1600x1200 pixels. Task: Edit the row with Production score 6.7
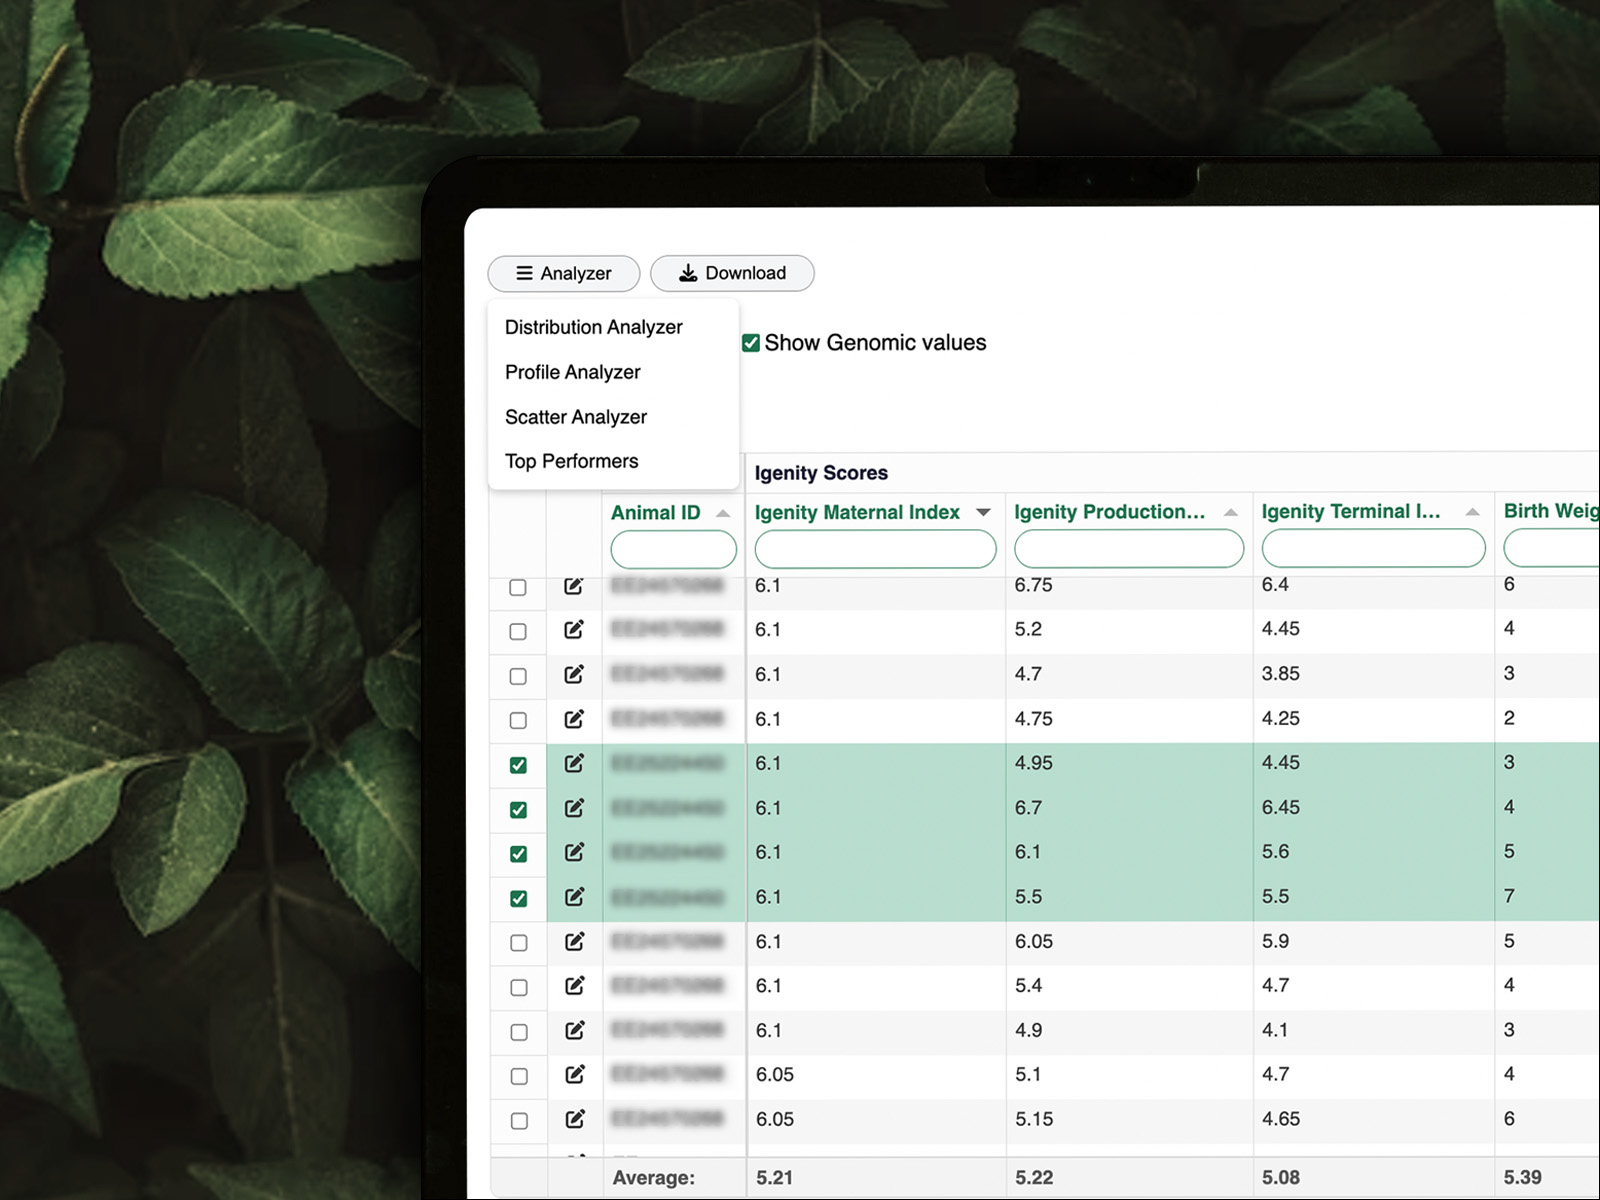coord(574,808)
